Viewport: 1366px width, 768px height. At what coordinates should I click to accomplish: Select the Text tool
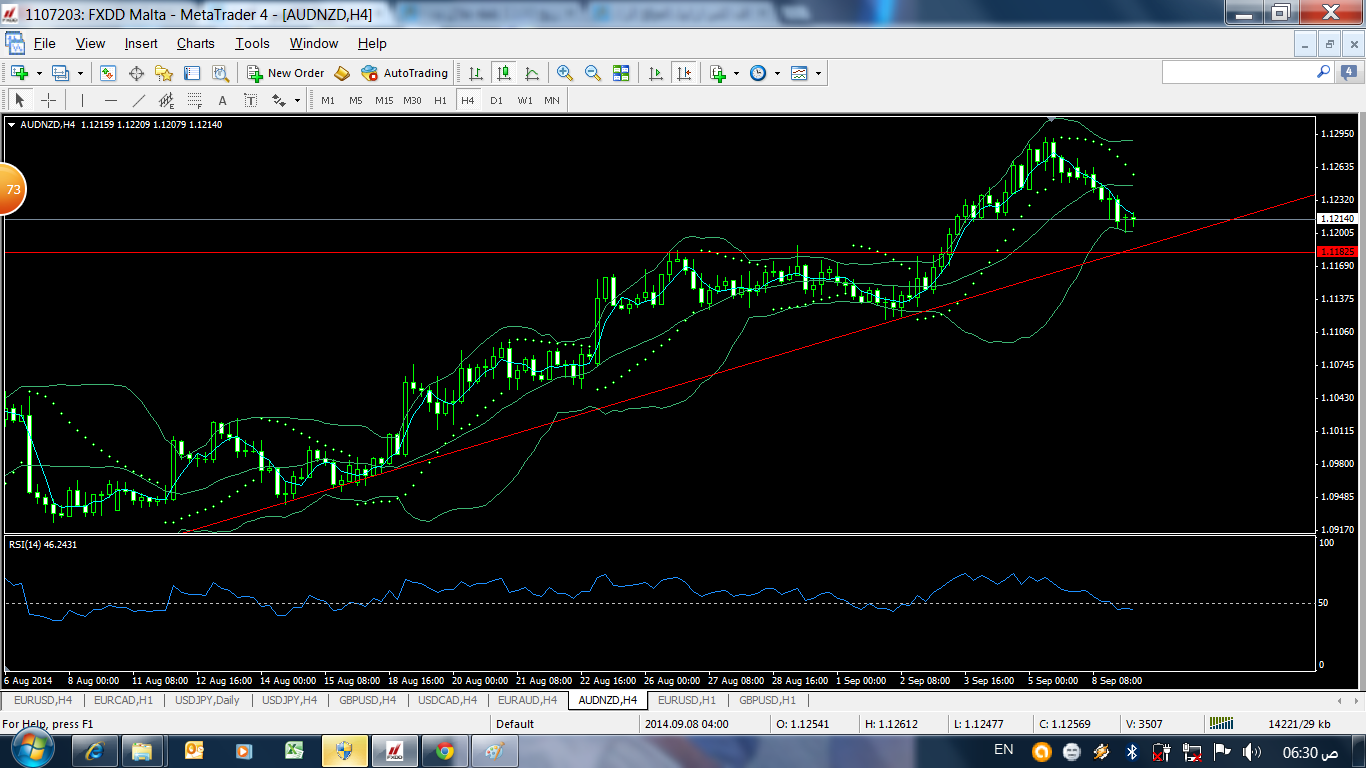coord(222,100)
